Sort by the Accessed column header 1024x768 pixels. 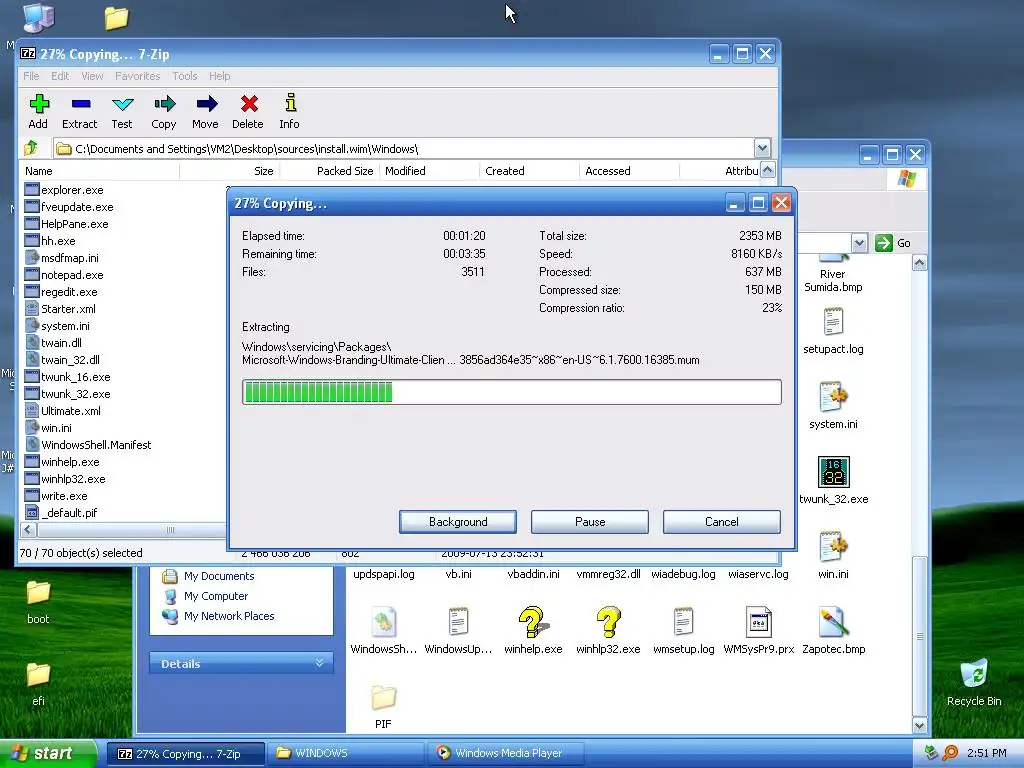[629, 171]
